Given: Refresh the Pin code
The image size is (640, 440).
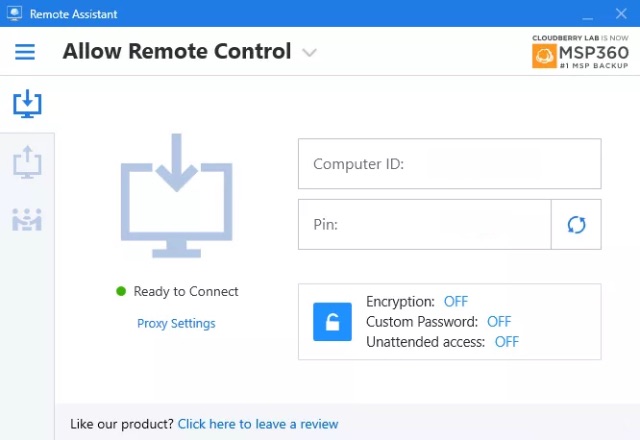Looking at the screenshot, I should coord(576,224).
